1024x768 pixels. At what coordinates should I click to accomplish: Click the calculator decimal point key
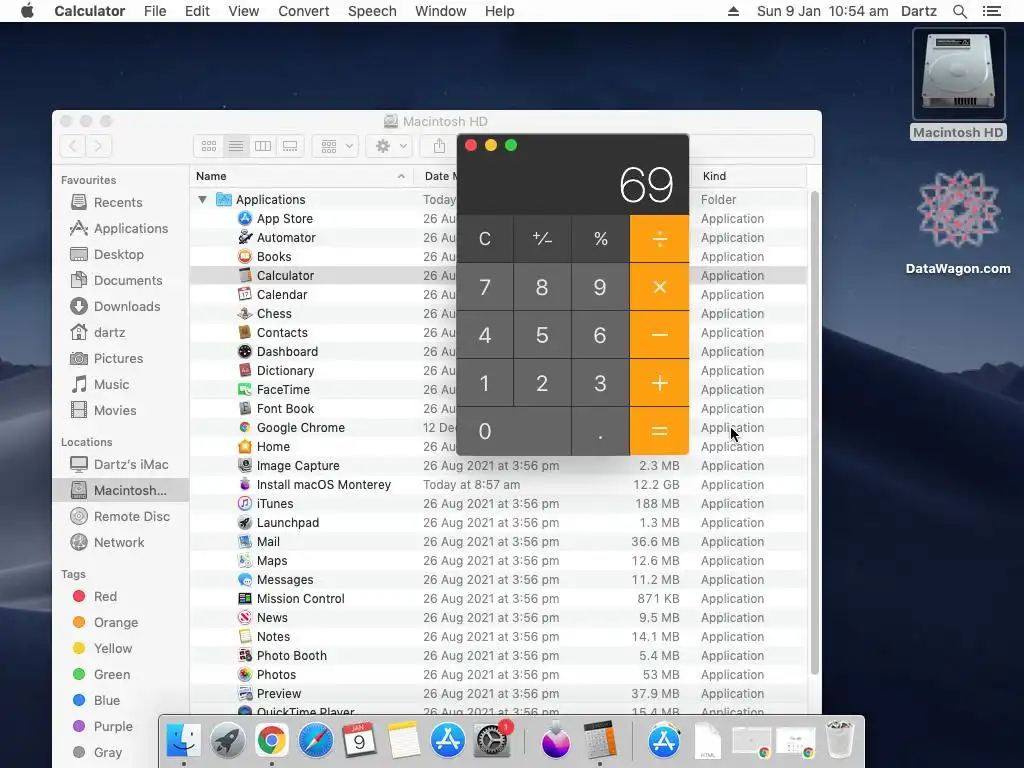[600, 431]
